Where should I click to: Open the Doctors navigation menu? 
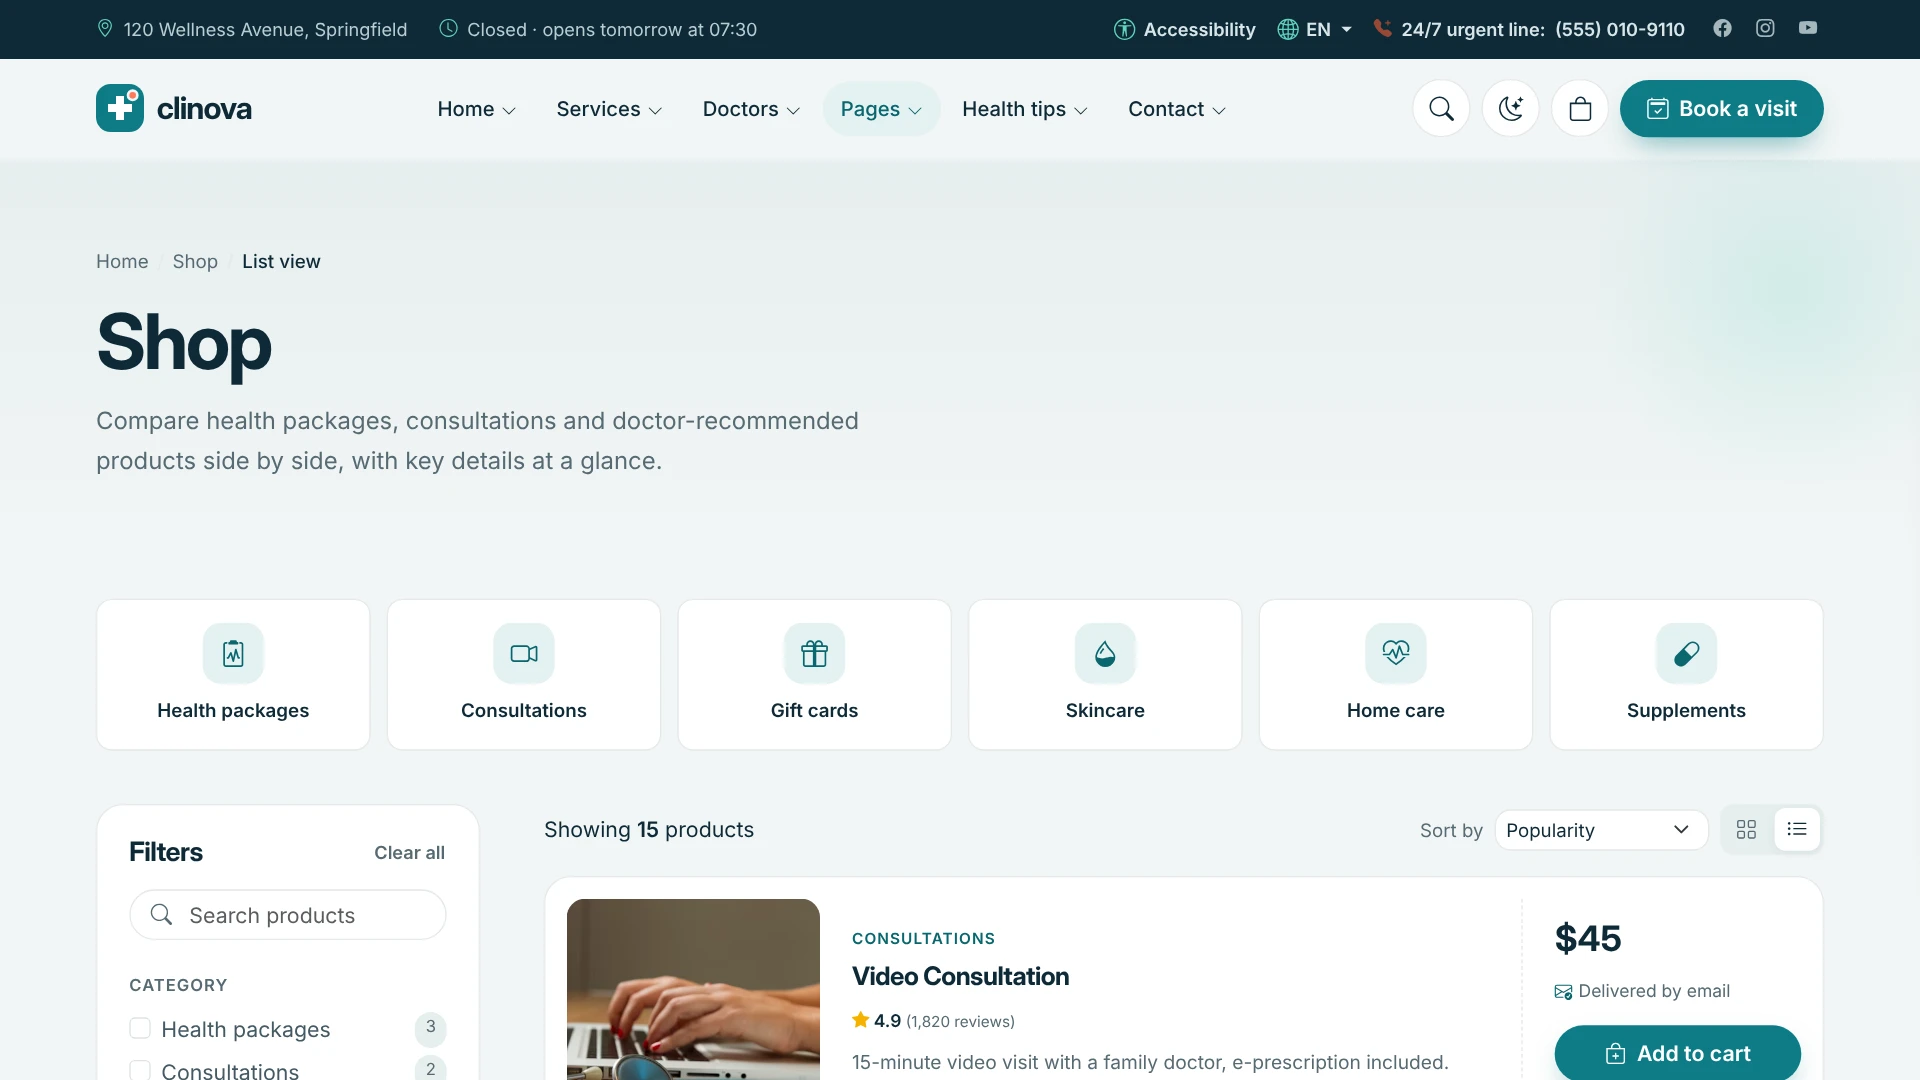coord(751,109)
